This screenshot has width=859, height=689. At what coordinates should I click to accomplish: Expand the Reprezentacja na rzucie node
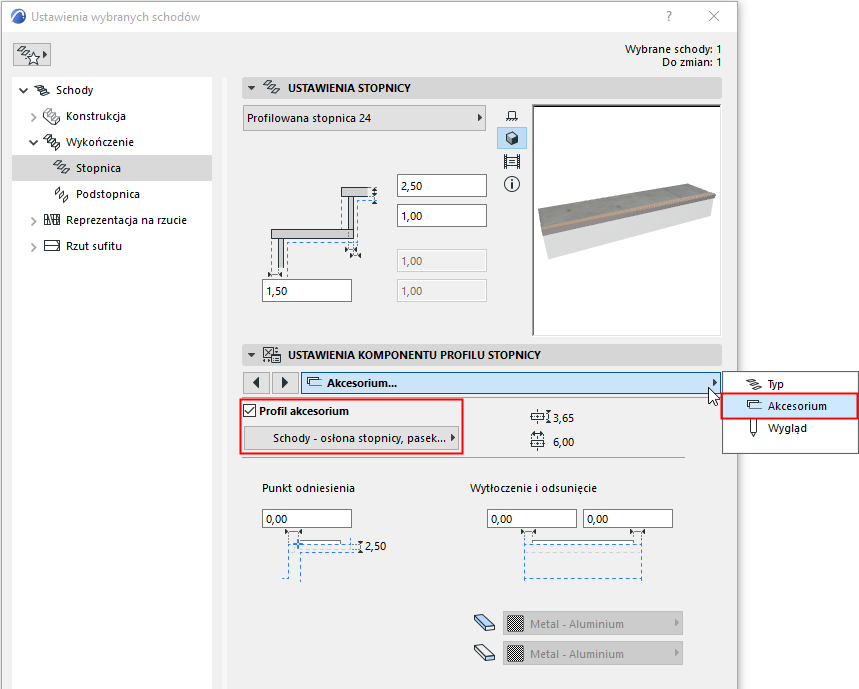33,221
